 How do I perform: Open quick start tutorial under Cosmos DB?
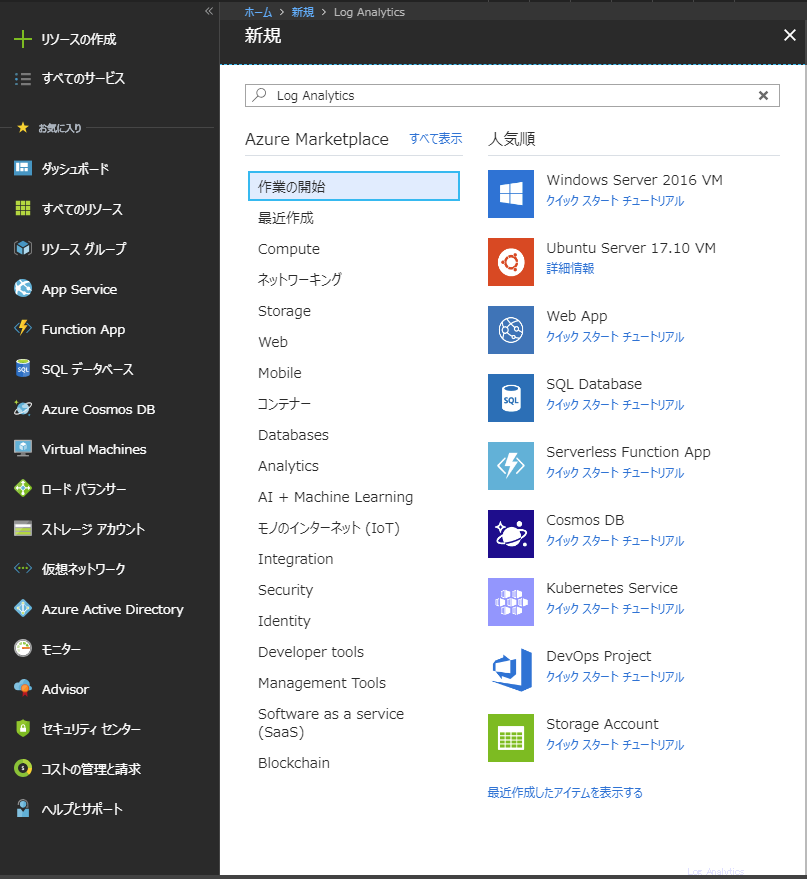615,541
